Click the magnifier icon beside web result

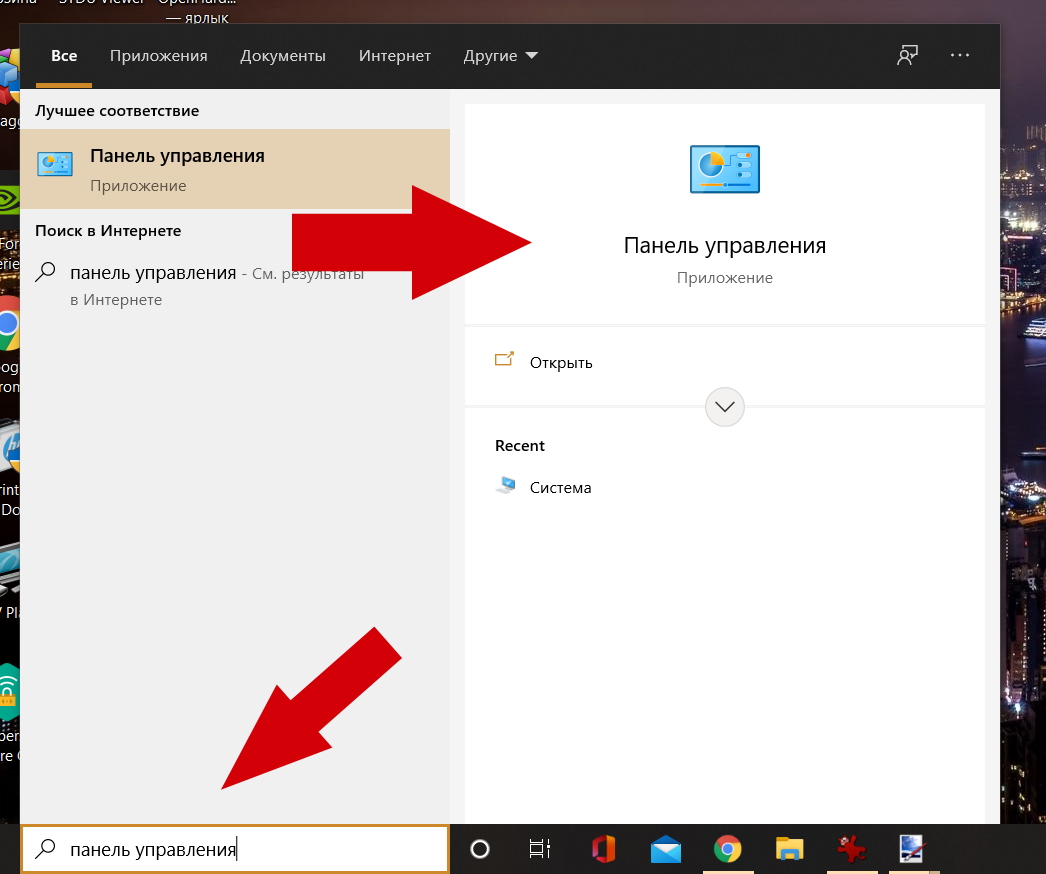(45, 272)
